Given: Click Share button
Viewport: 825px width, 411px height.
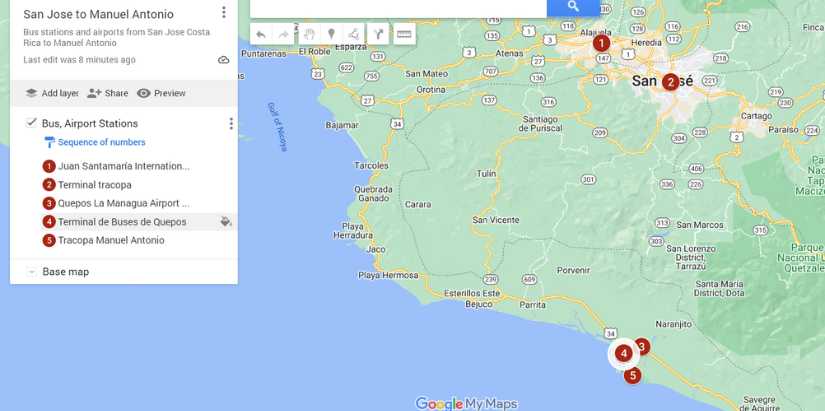Looking at the screenshot, I should [x=107, y=93].
